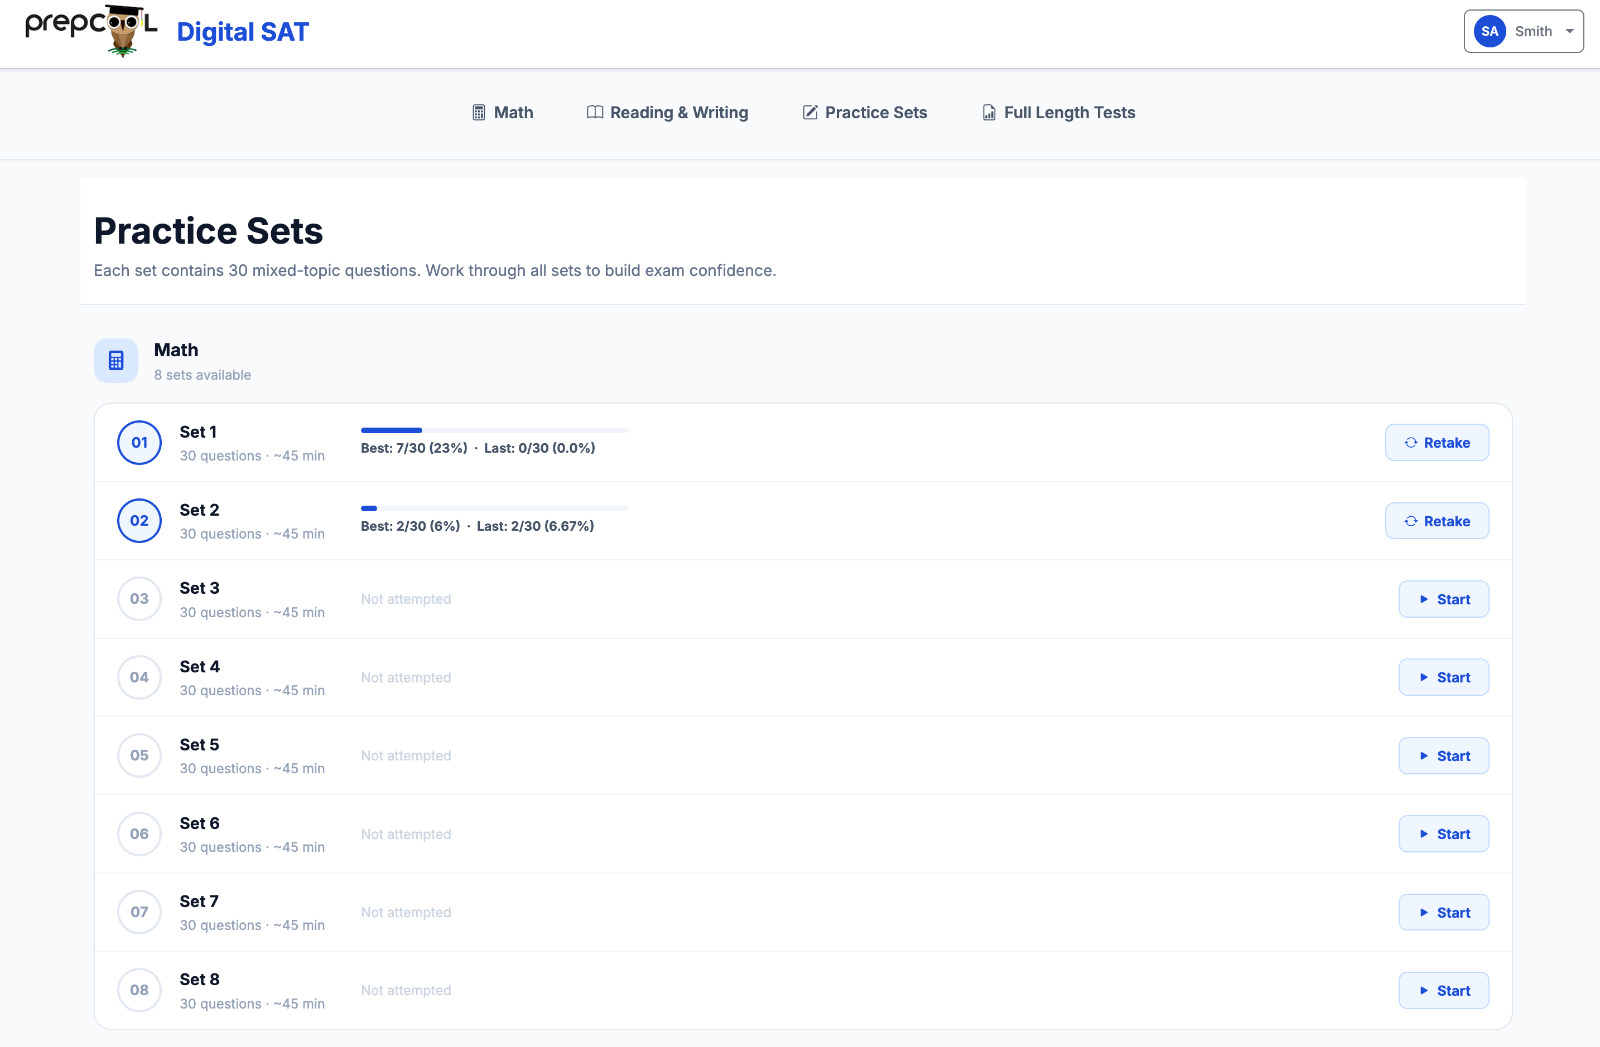Viewport: 1600px width, 1047px height.
Task: Click 'Best: 2/30 (6%)' score text
Action: 410,526
